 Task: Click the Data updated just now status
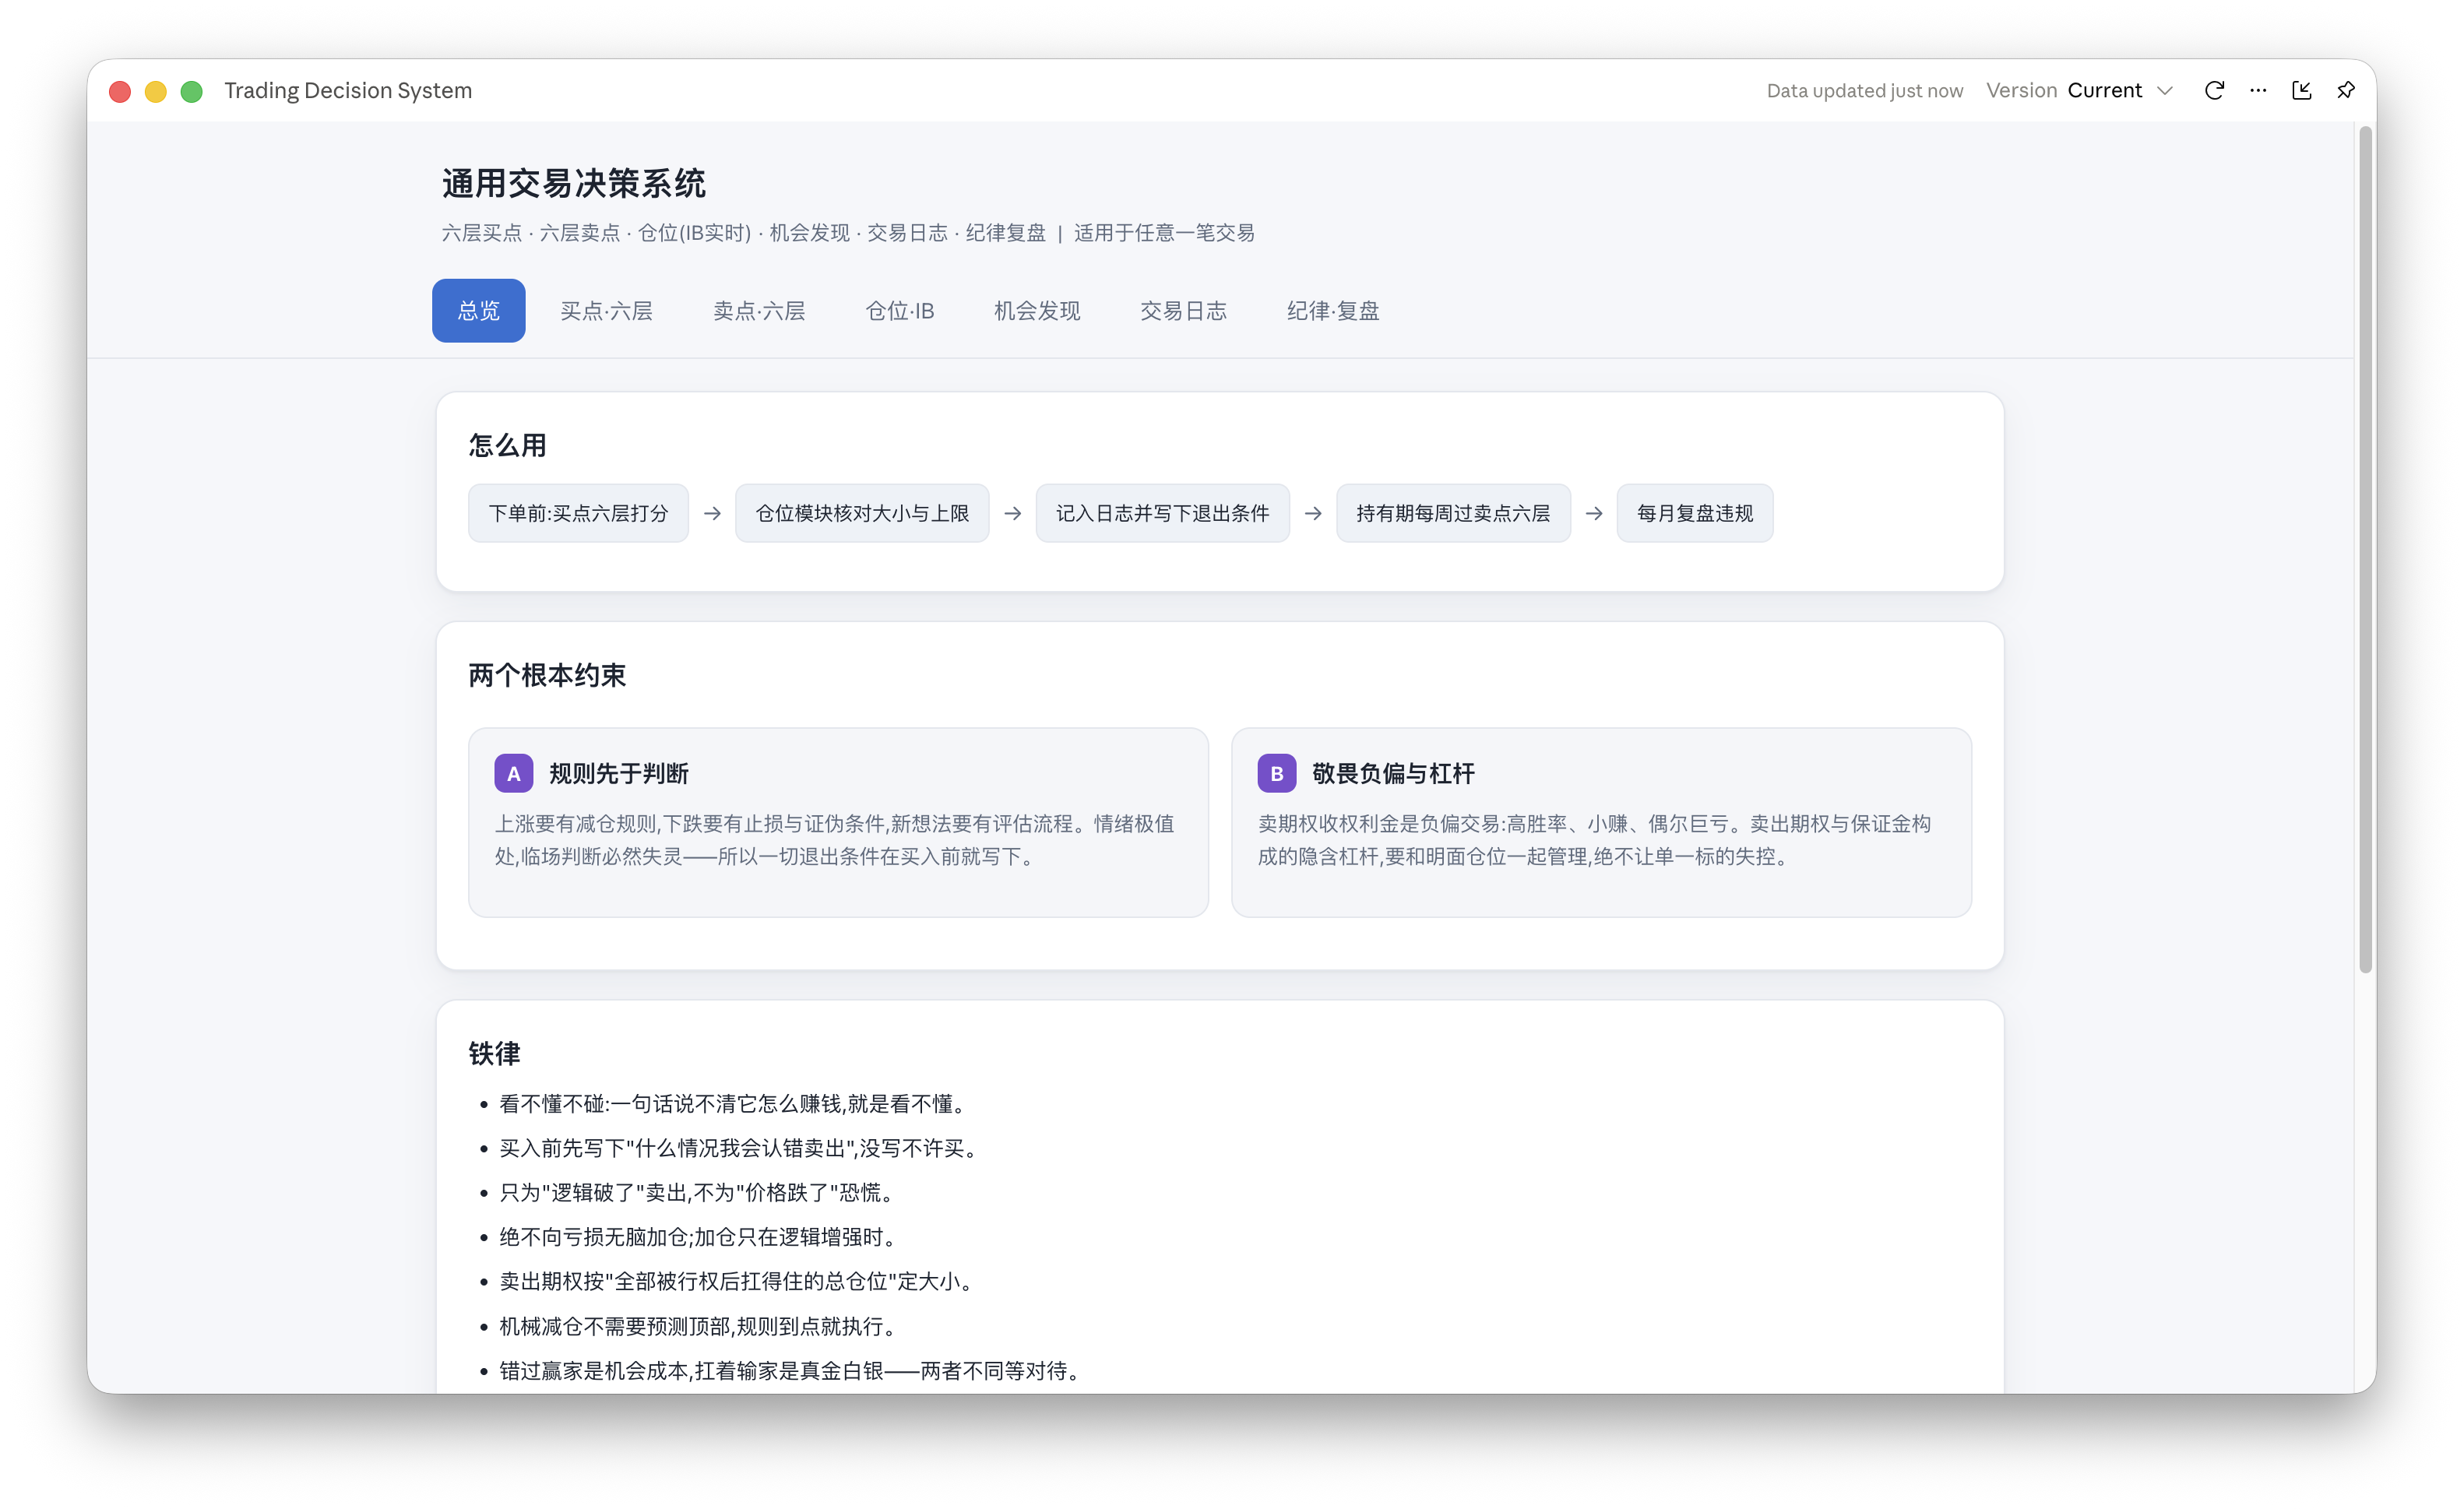point(1864,90)
